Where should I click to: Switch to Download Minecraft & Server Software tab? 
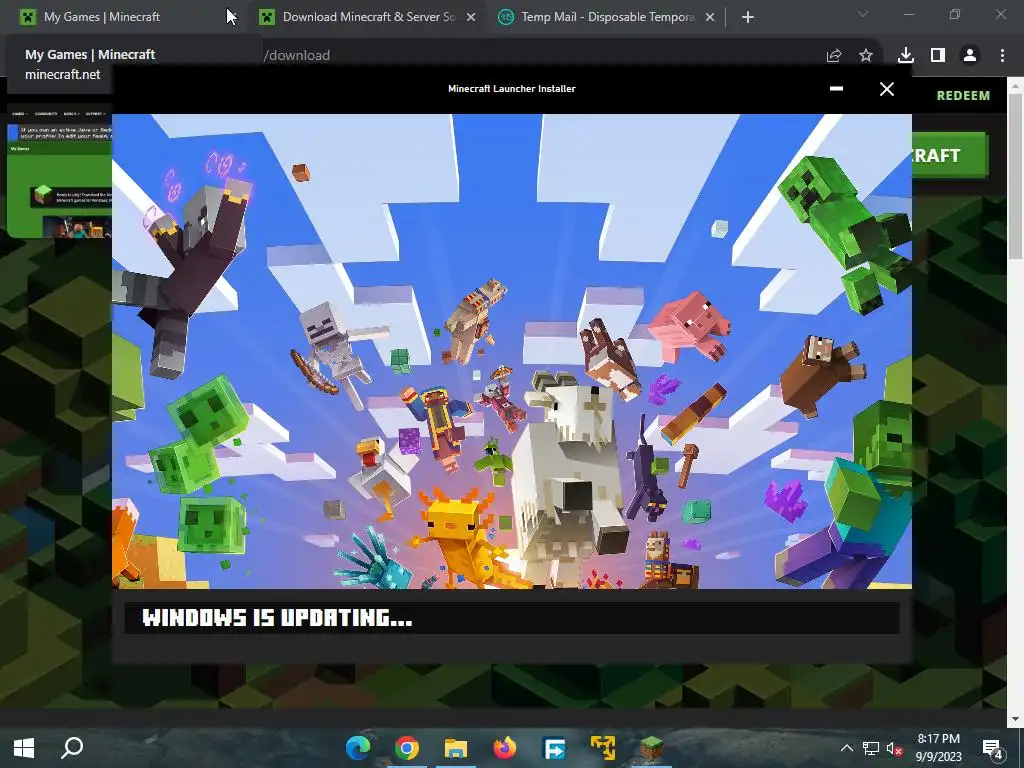coord(368,17)
